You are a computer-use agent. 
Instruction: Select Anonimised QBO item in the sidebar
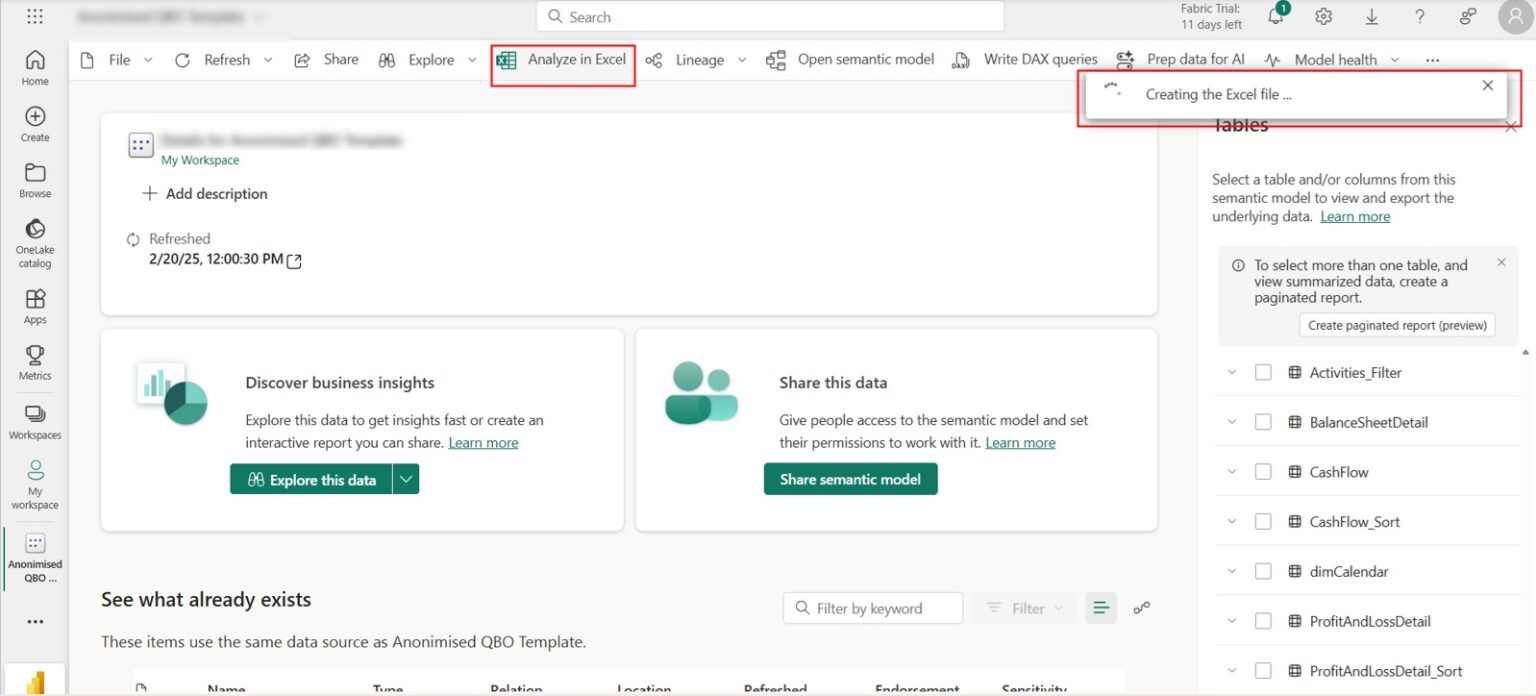(x=35, y=558)
